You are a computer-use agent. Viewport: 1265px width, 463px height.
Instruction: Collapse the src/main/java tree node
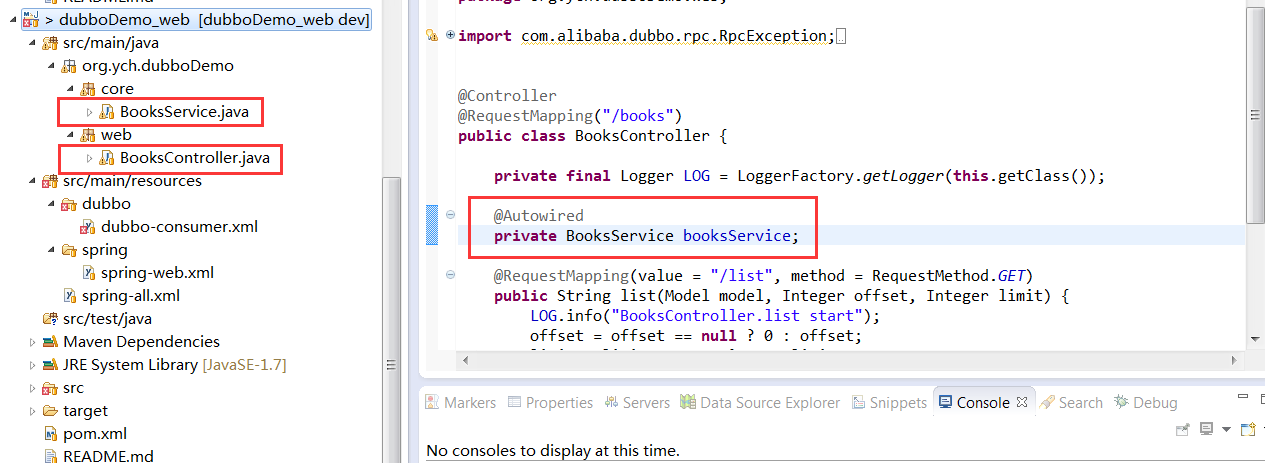tap(31, 43)
